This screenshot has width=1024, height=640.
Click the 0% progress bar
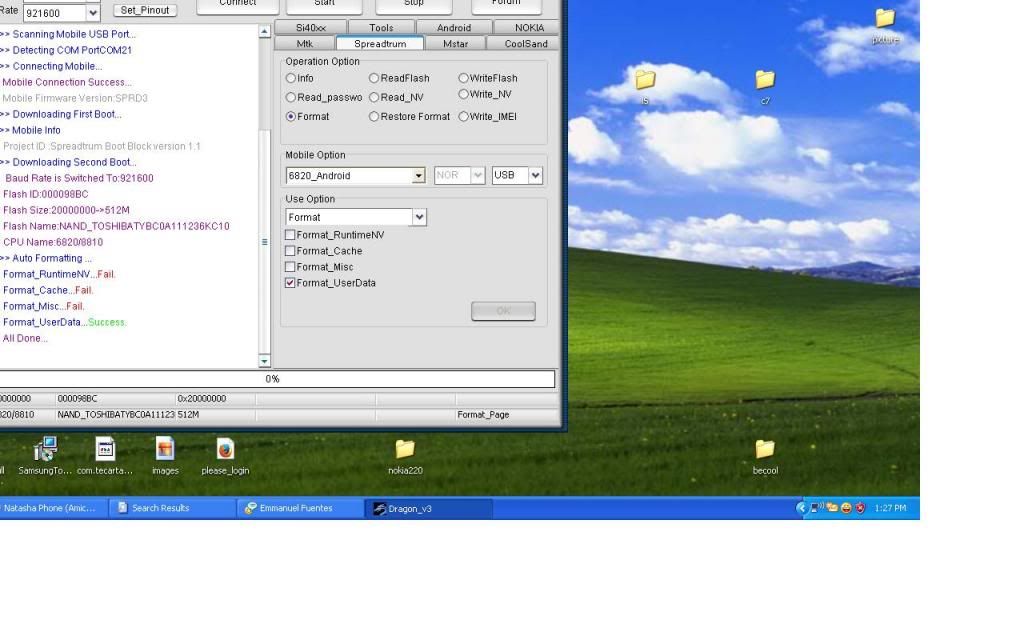pyautogui.click(x=277, y=379)
